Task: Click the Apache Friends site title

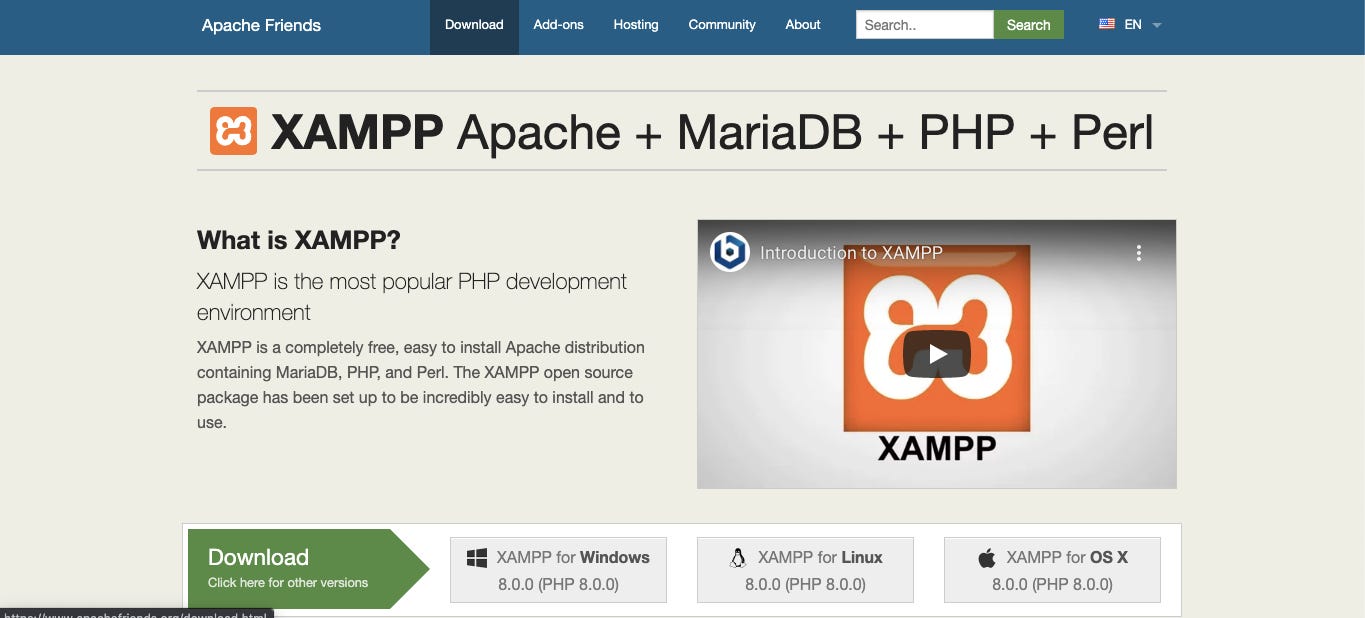Action: click(261, 25)
